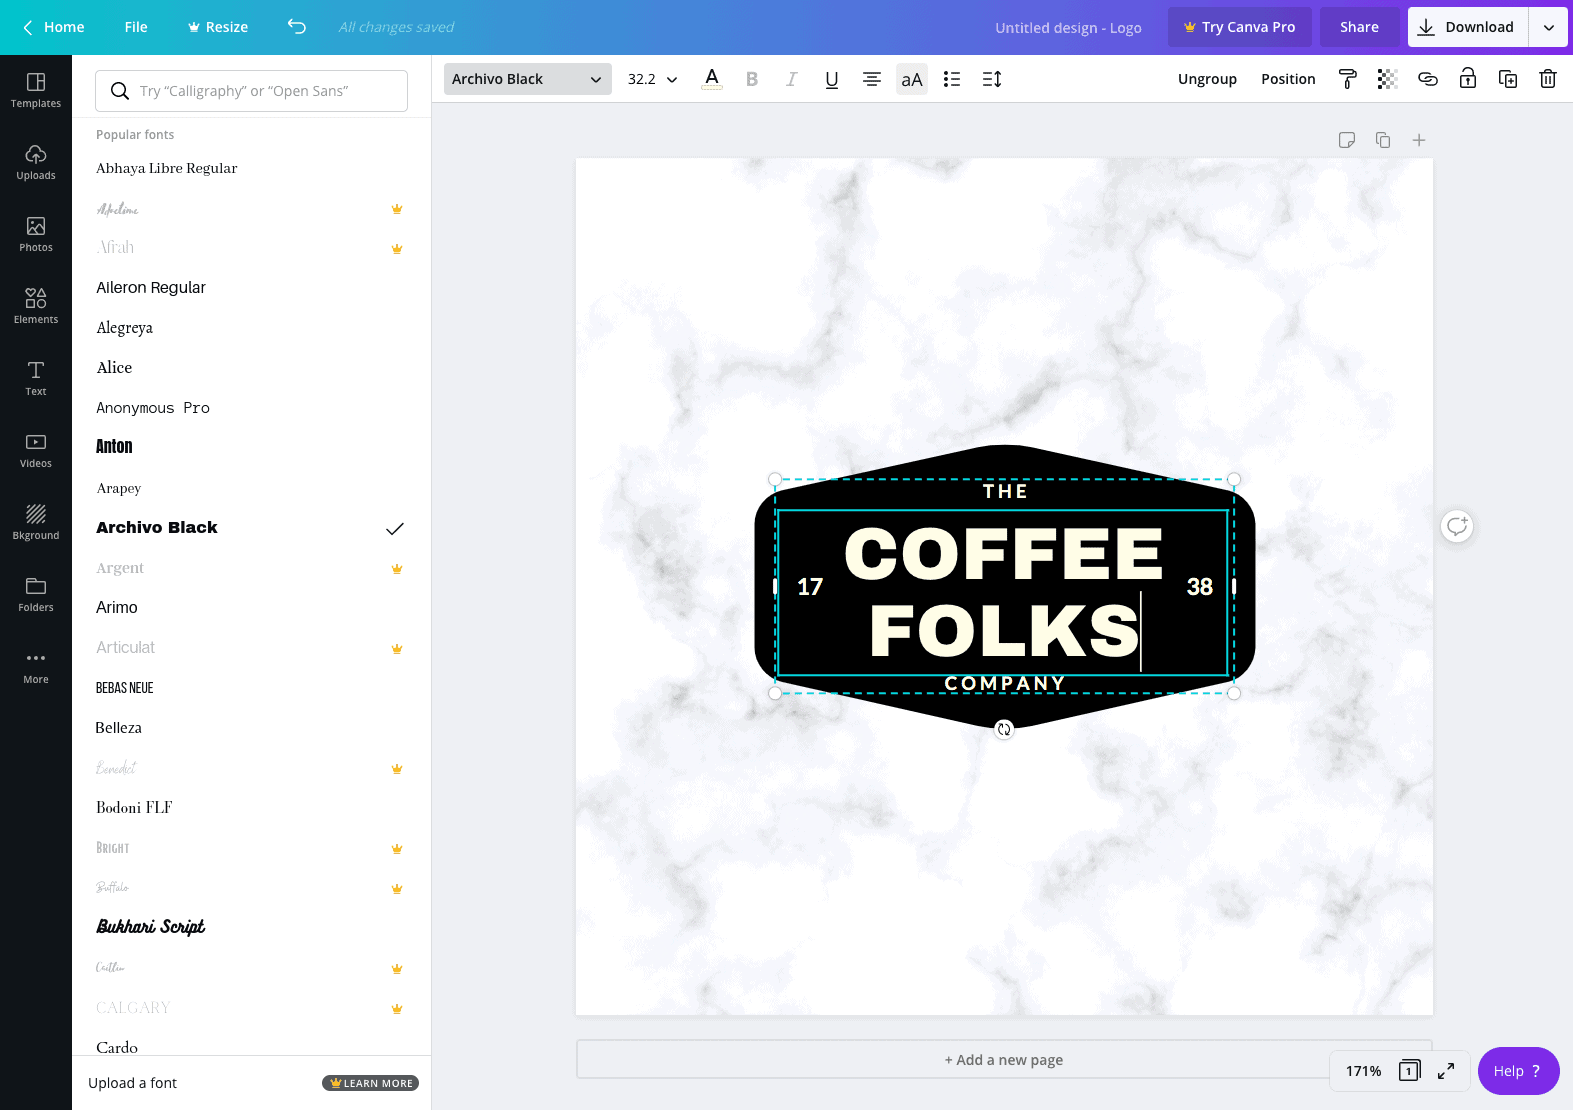The width and height of the screenshot is (1573, 1110).
Task: Expand the Archivo Black font dropdown
Action: tap(527, 79)
